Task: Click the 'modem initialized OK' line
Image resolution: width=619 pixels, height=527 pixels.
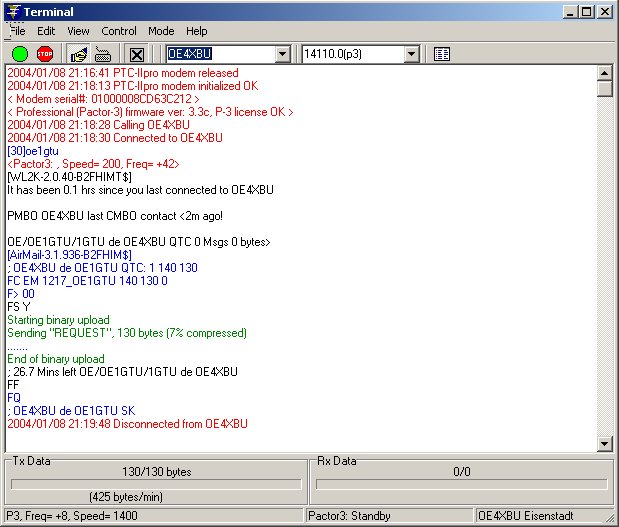Action: tap(133, 86)
